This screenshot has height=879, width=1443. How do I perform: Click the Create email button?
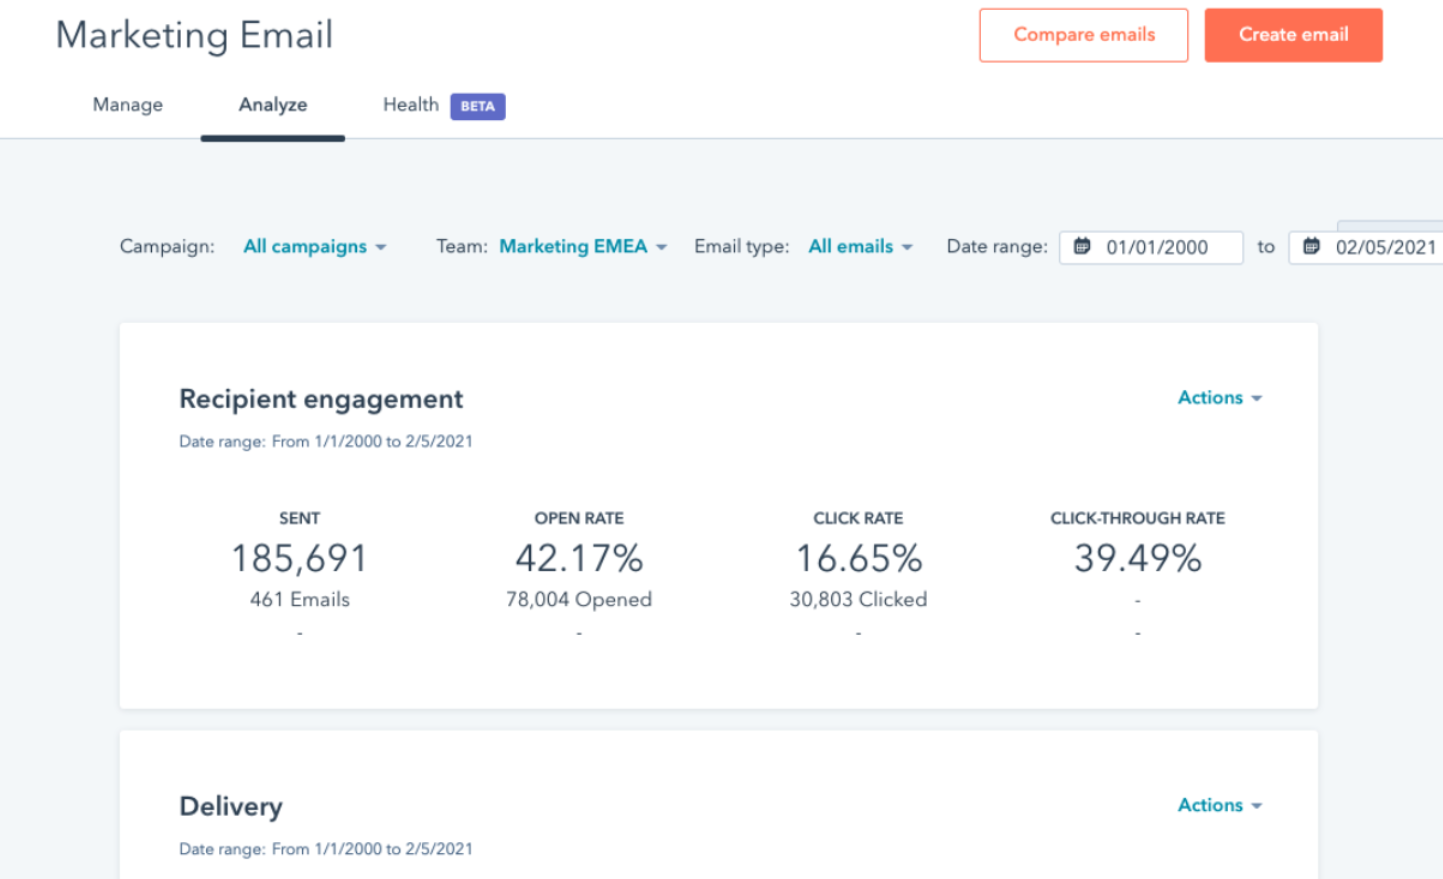pos(1293,34)
